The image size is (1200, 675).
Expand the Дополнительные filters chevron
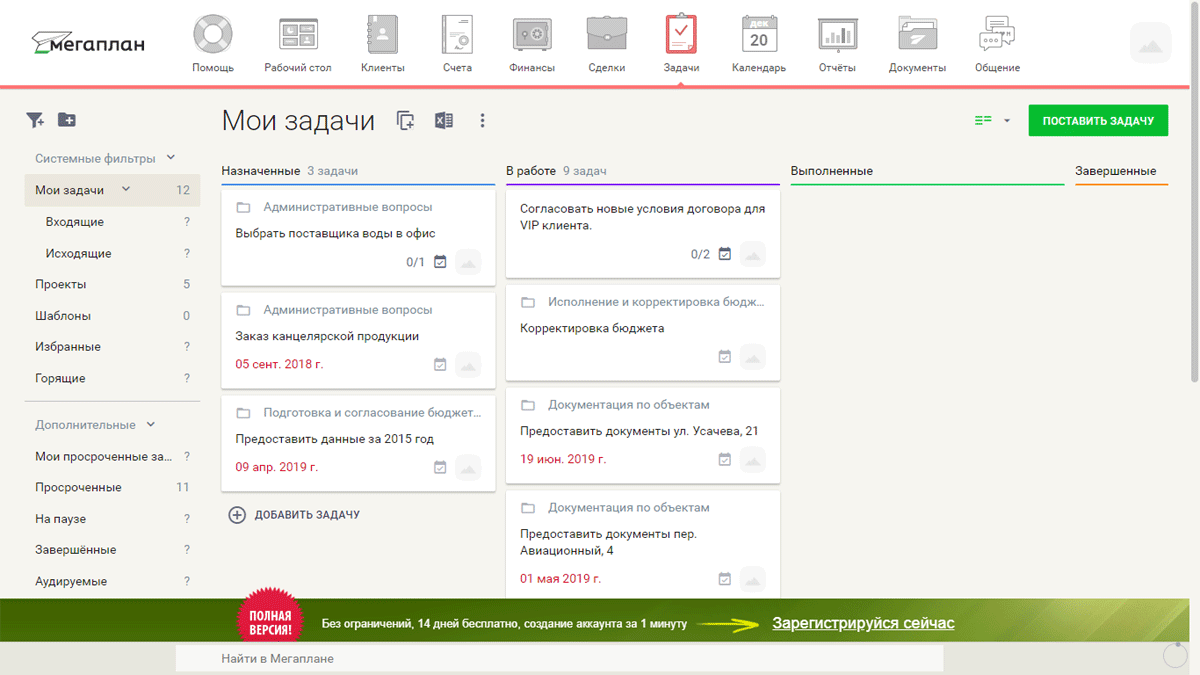click(151, 425)
